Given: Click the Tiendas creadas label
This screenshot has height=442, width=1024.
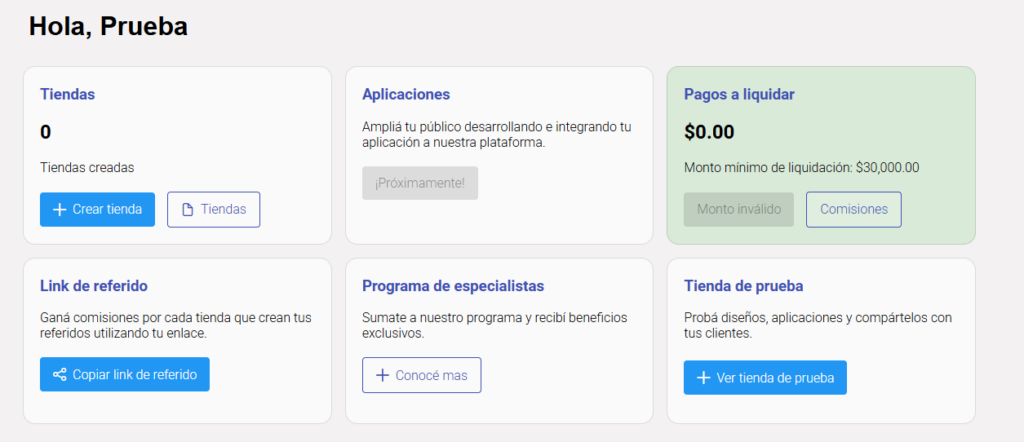Looking at the screenshot, I should pyautogui.click(x=87, y=168).
